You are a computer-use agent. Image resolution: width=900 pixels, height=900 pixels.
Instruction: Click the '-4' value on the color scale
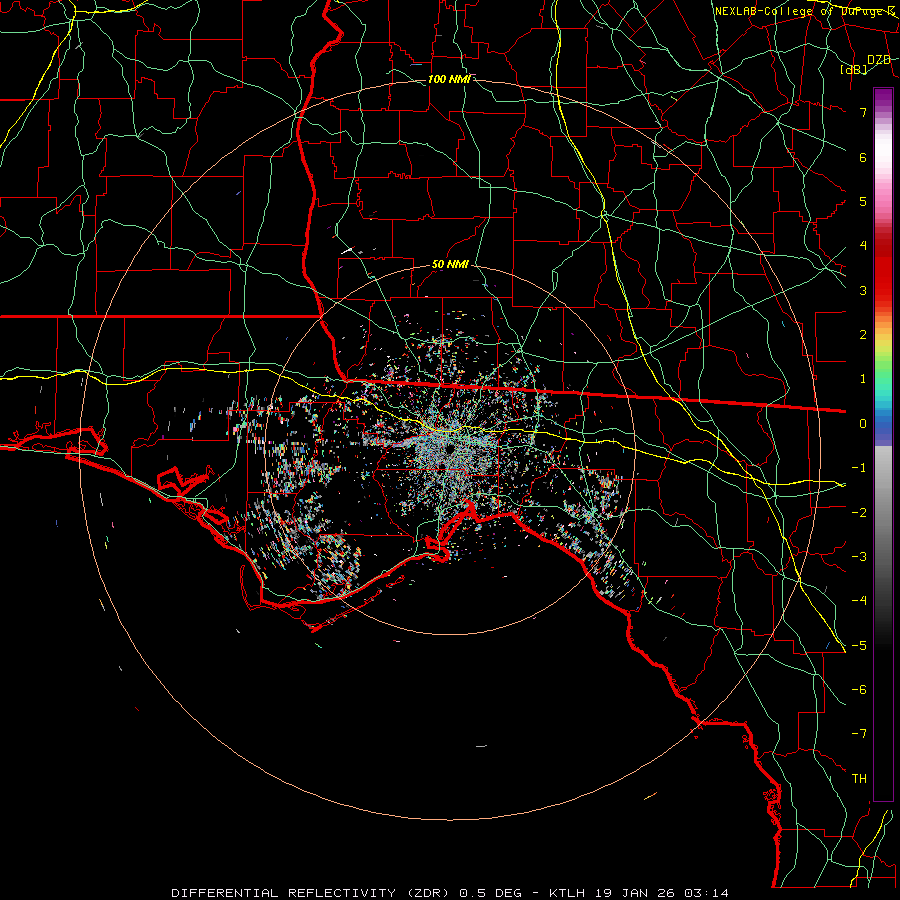[x=859, y=601]
